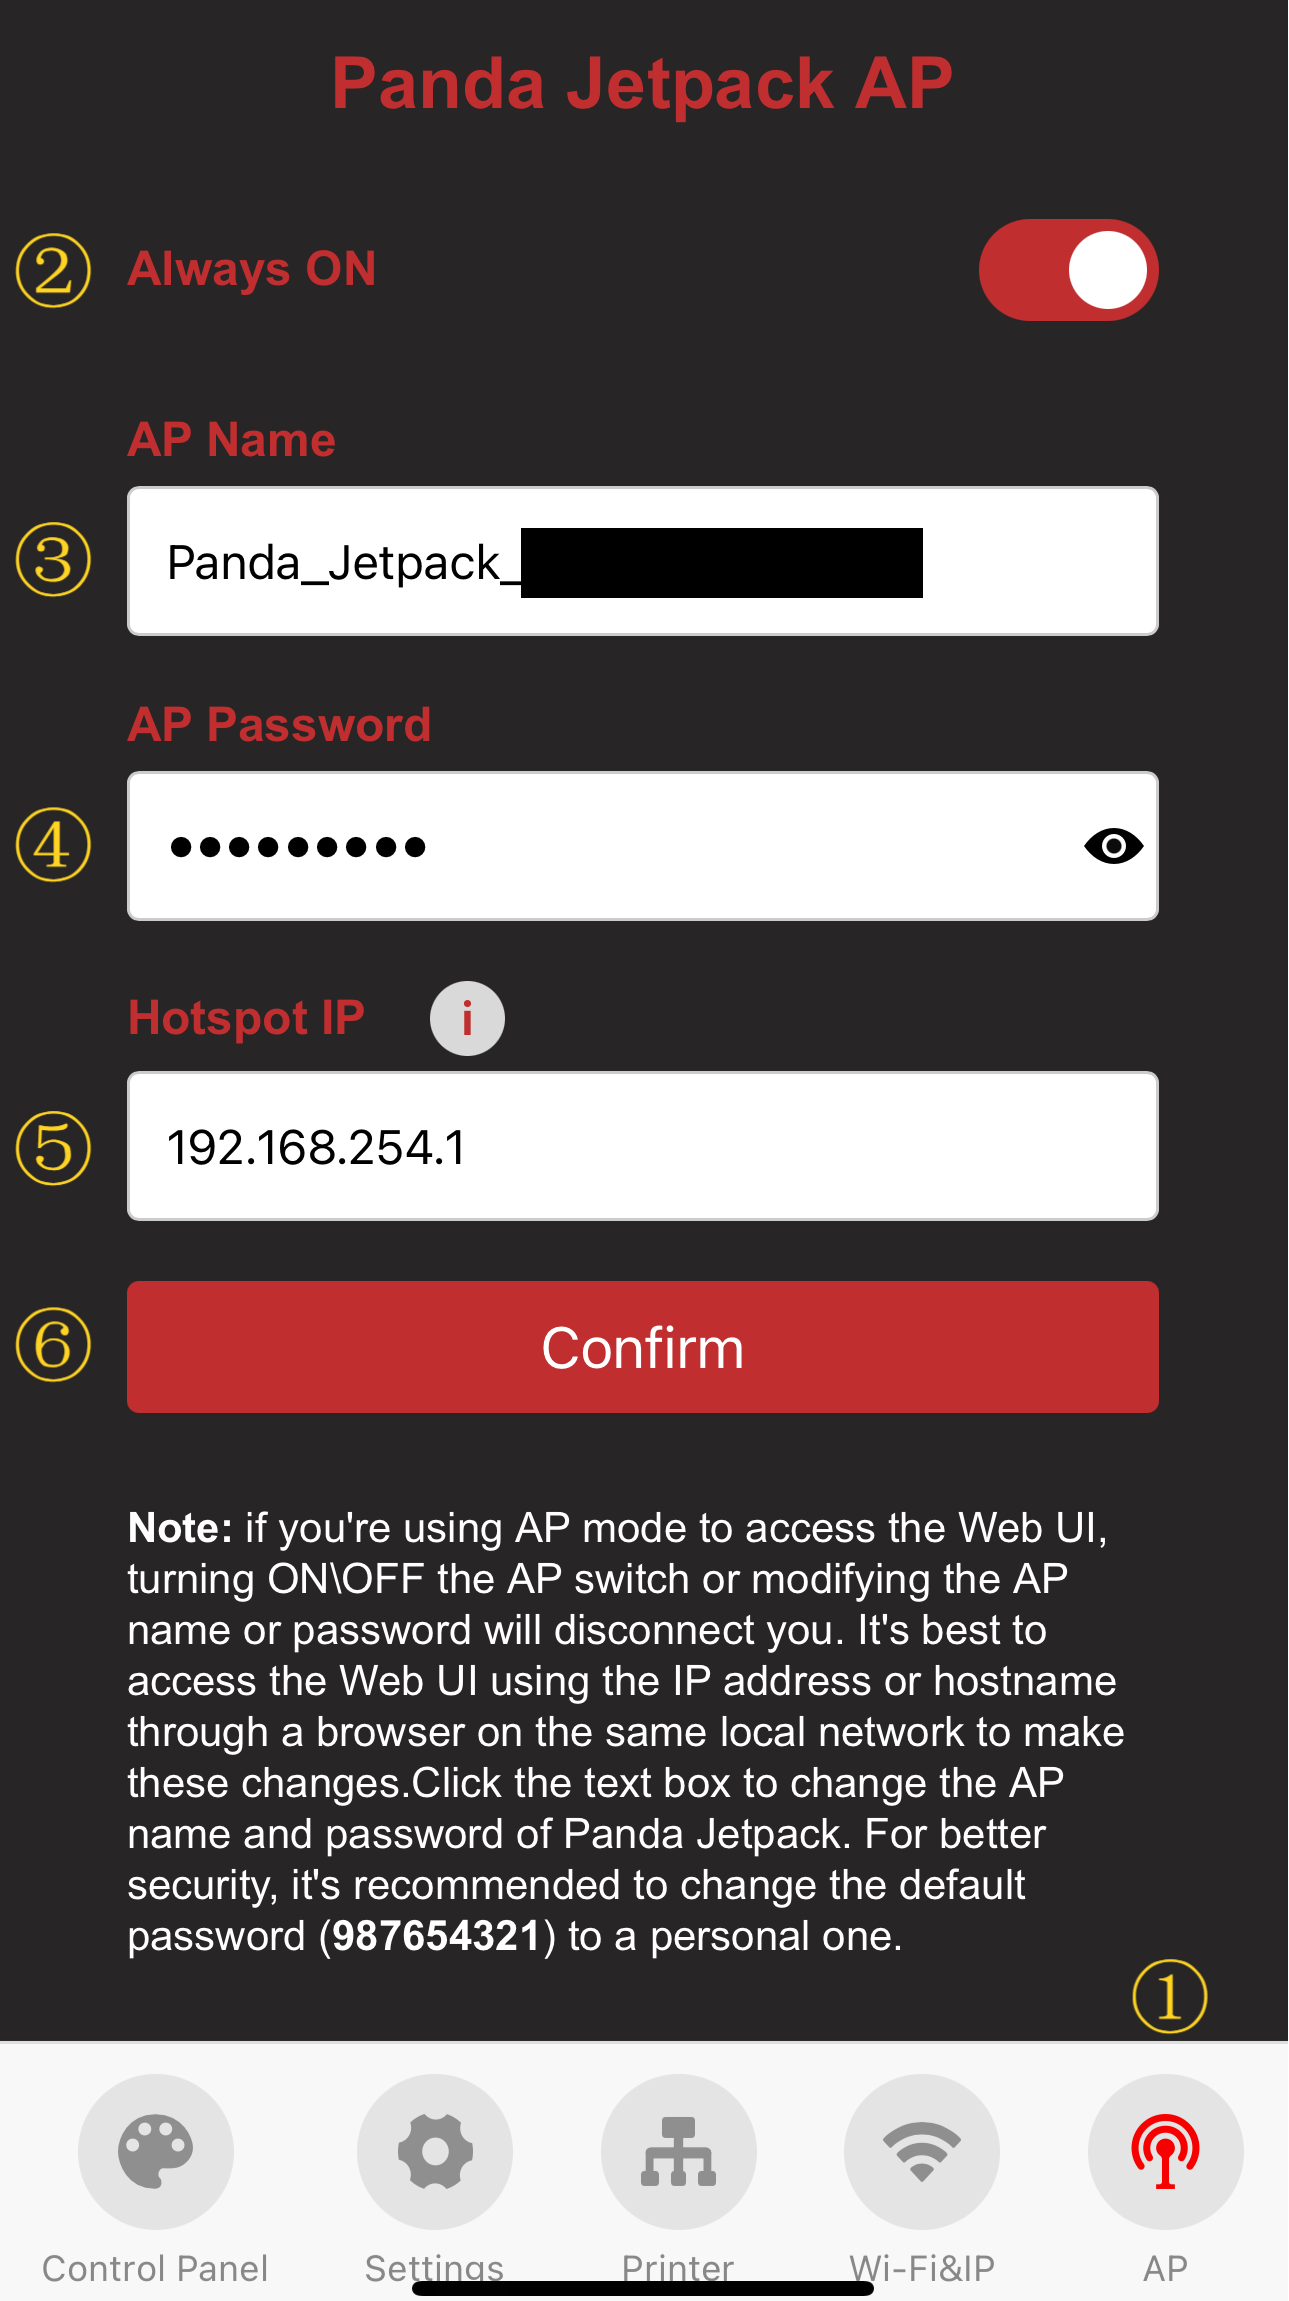Show Hotspot IP info icon details
Screen dimensions: 1289x2301
coord(467,1018)
